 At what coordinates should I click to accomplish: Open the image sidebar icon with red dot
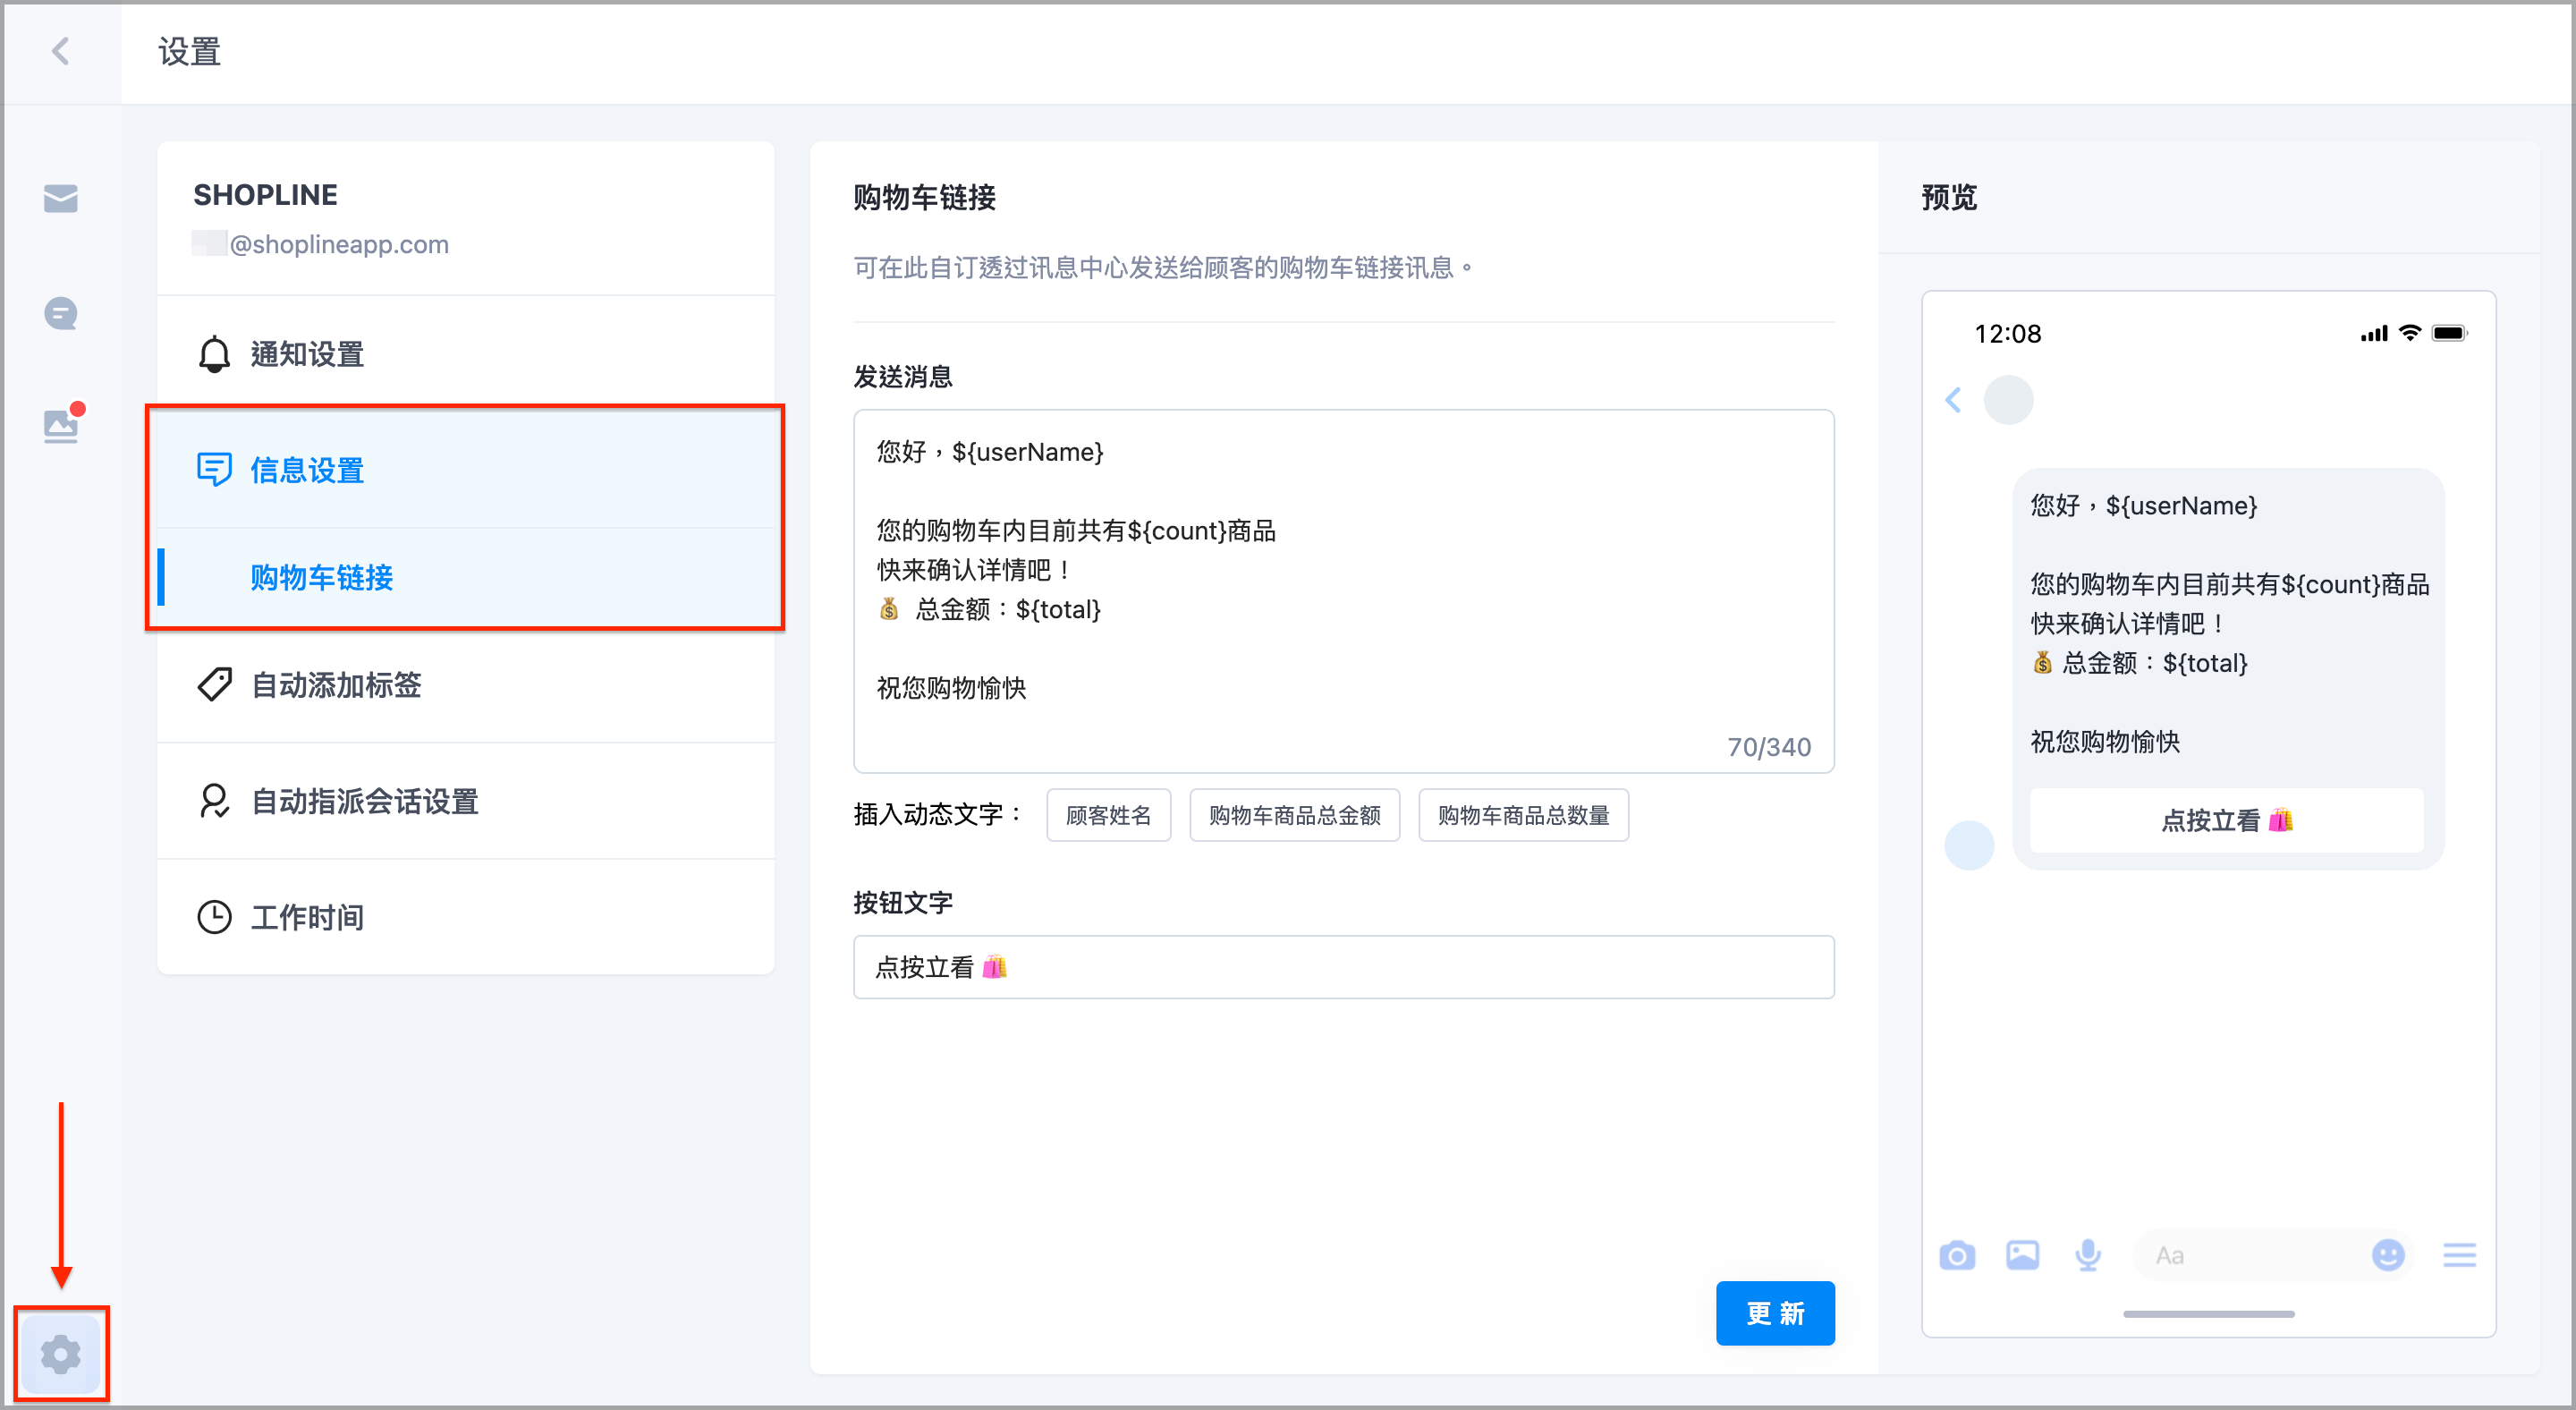coord(61,425)
